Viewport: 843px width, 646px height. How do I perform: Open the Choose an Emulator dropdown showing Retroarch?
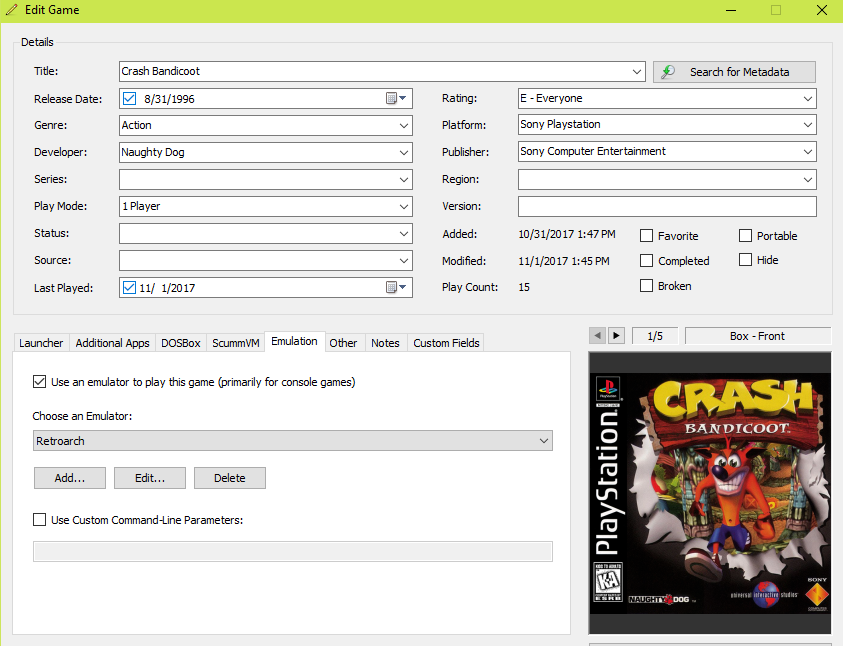(292, 441)
